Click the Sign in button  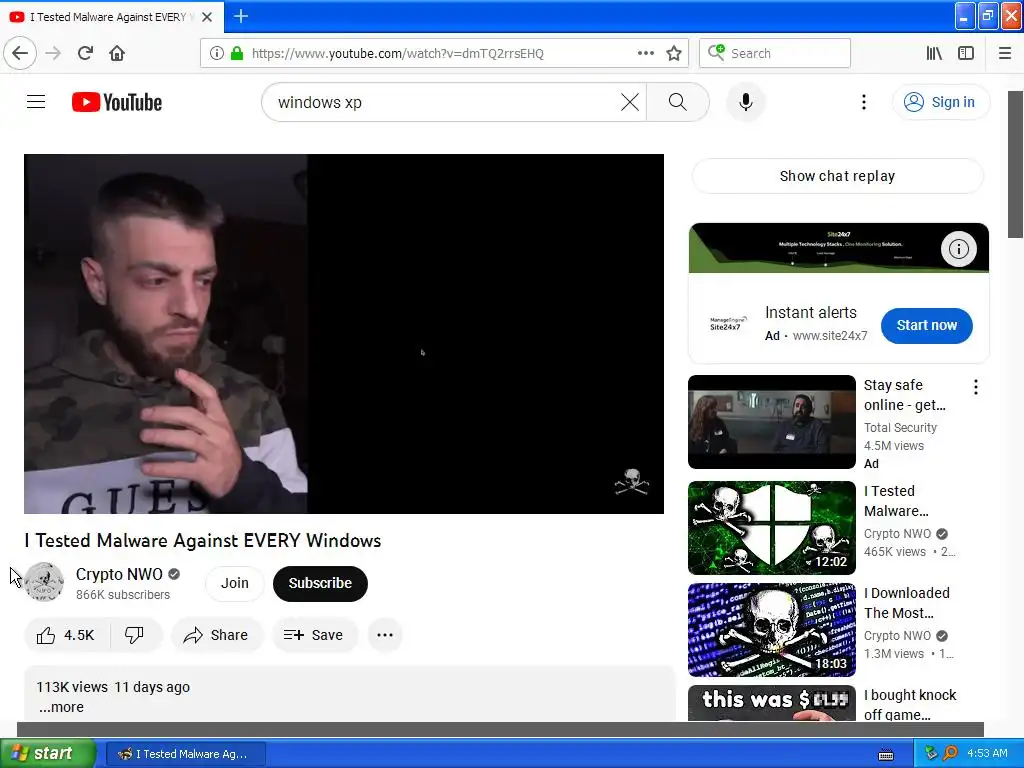(940, 102)
